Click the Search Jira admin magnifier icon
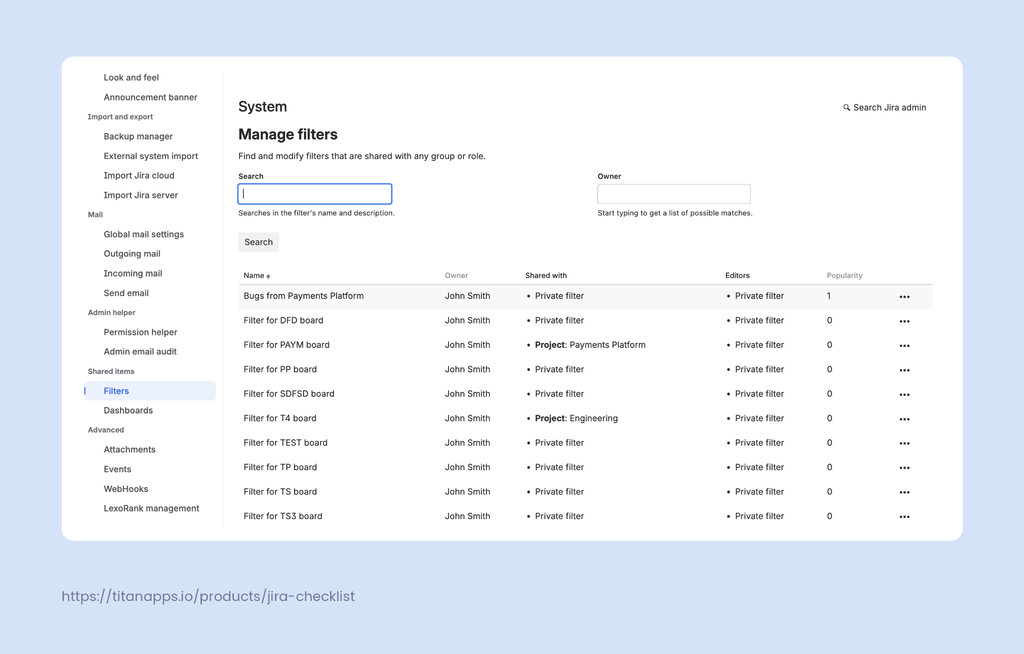The height and width of the screenshot is (654, 1024). click(x=846, y=107)
